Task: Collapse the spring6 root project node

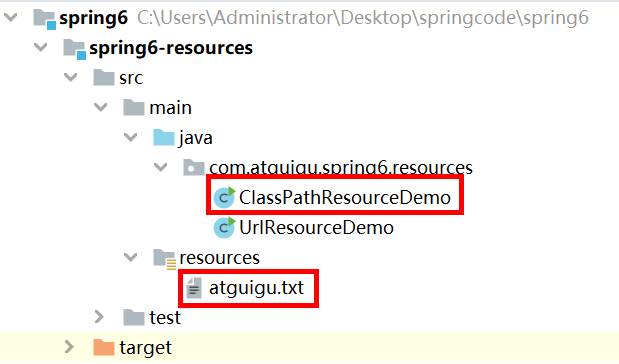Action: tap(10, 17)
